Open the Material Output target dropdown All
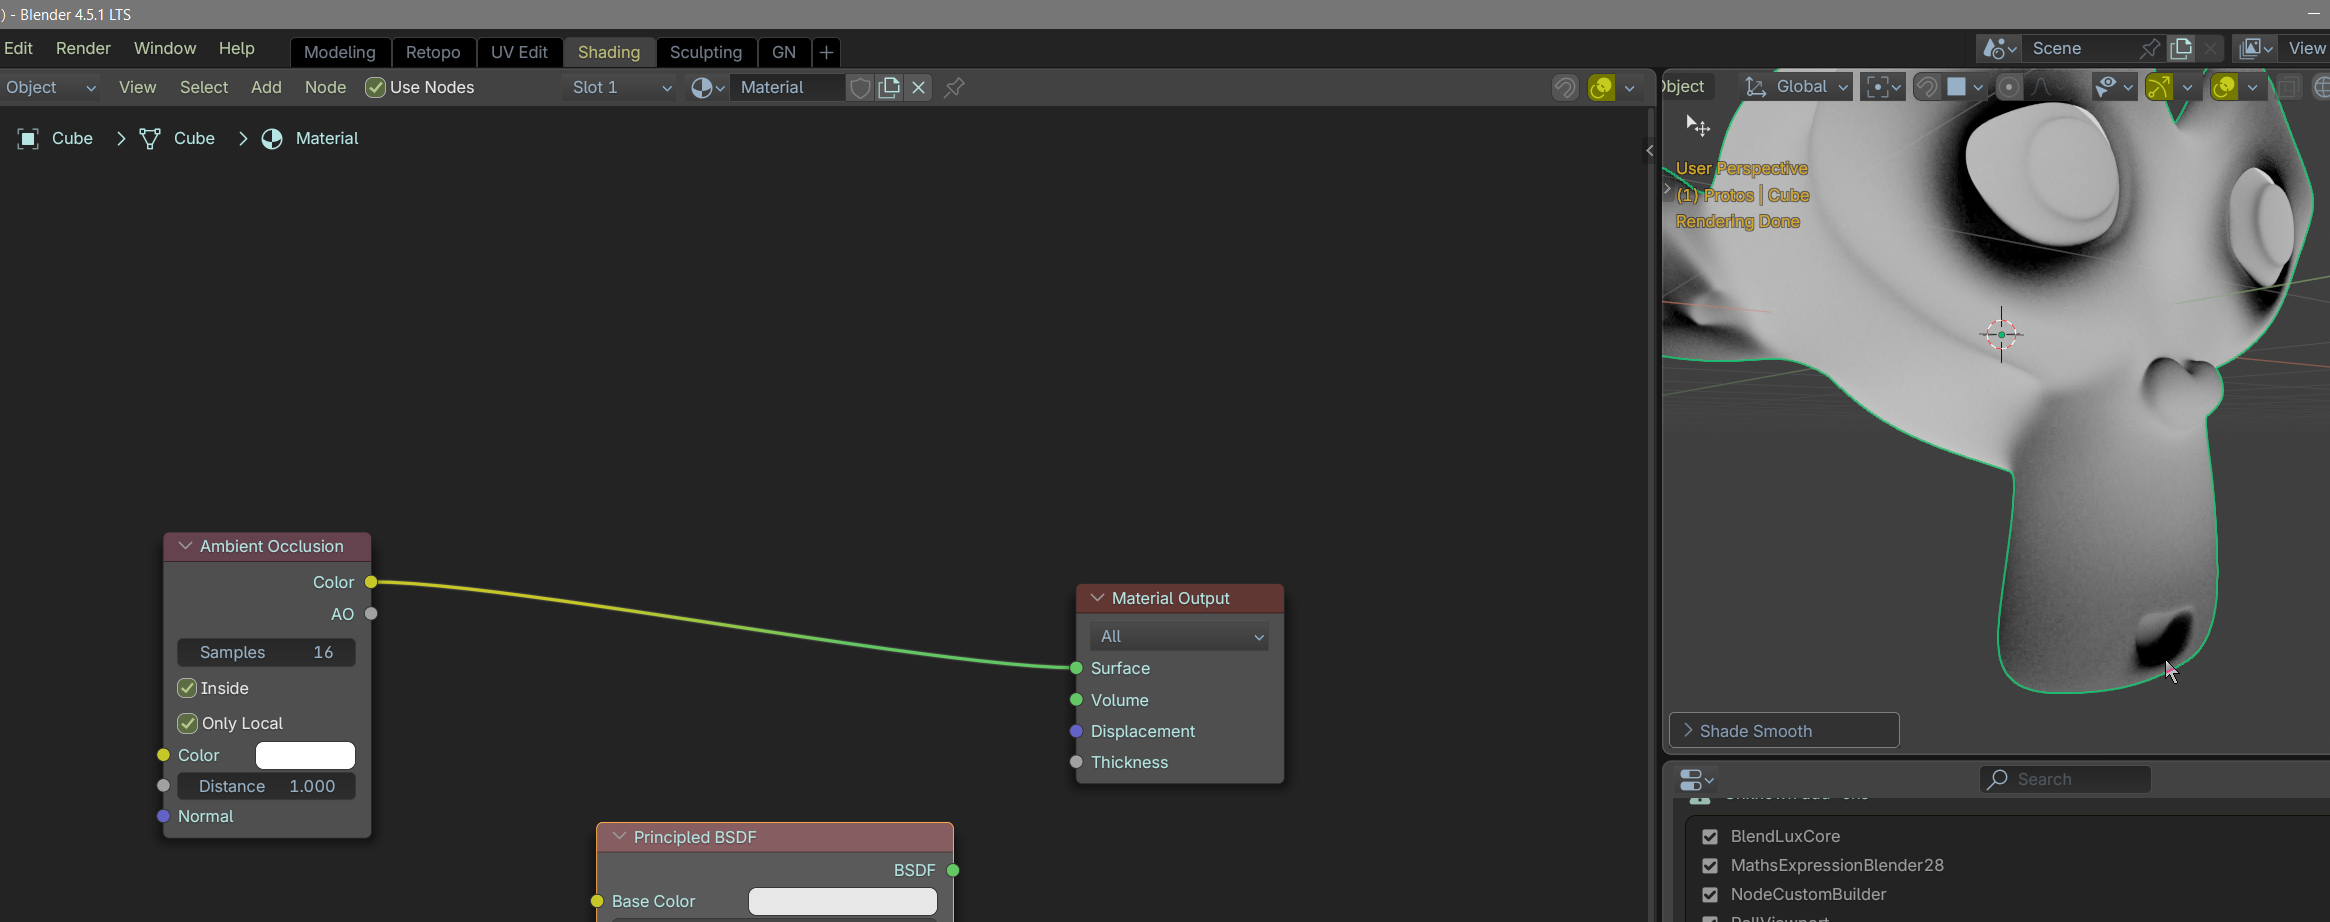 coord(1179,636)
